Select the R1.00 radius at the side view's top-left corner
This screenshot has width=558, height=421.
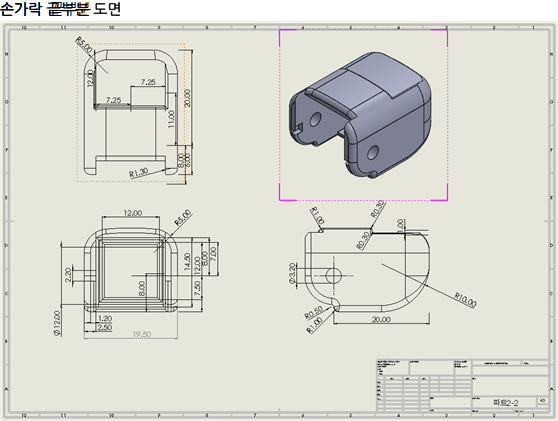click(x=316, y=216)
